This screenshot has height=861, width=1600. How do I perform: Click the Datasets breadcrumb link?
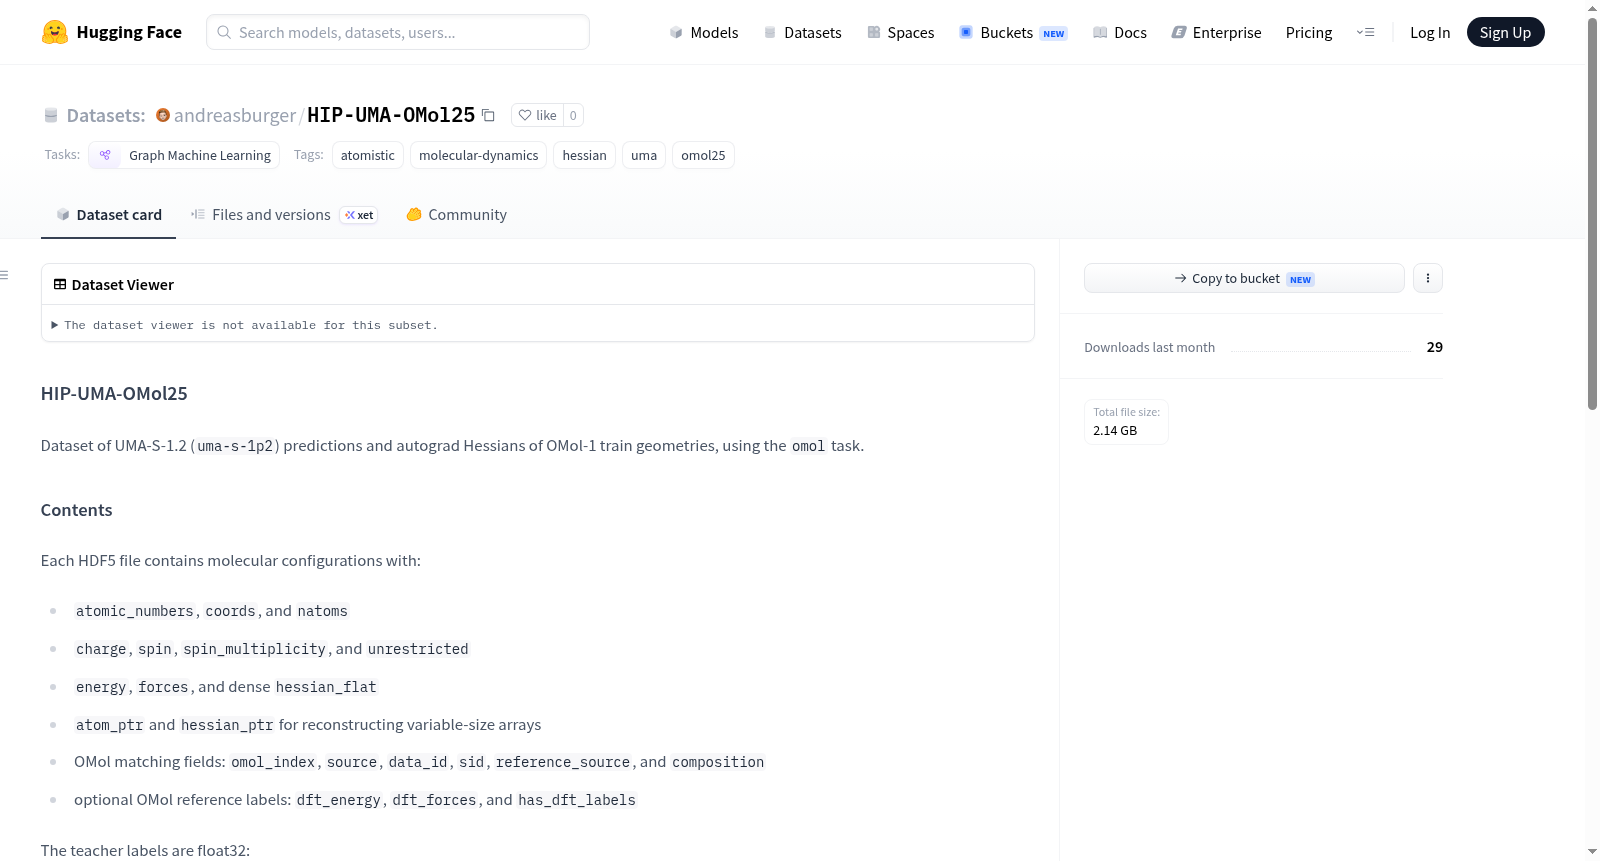106,115
